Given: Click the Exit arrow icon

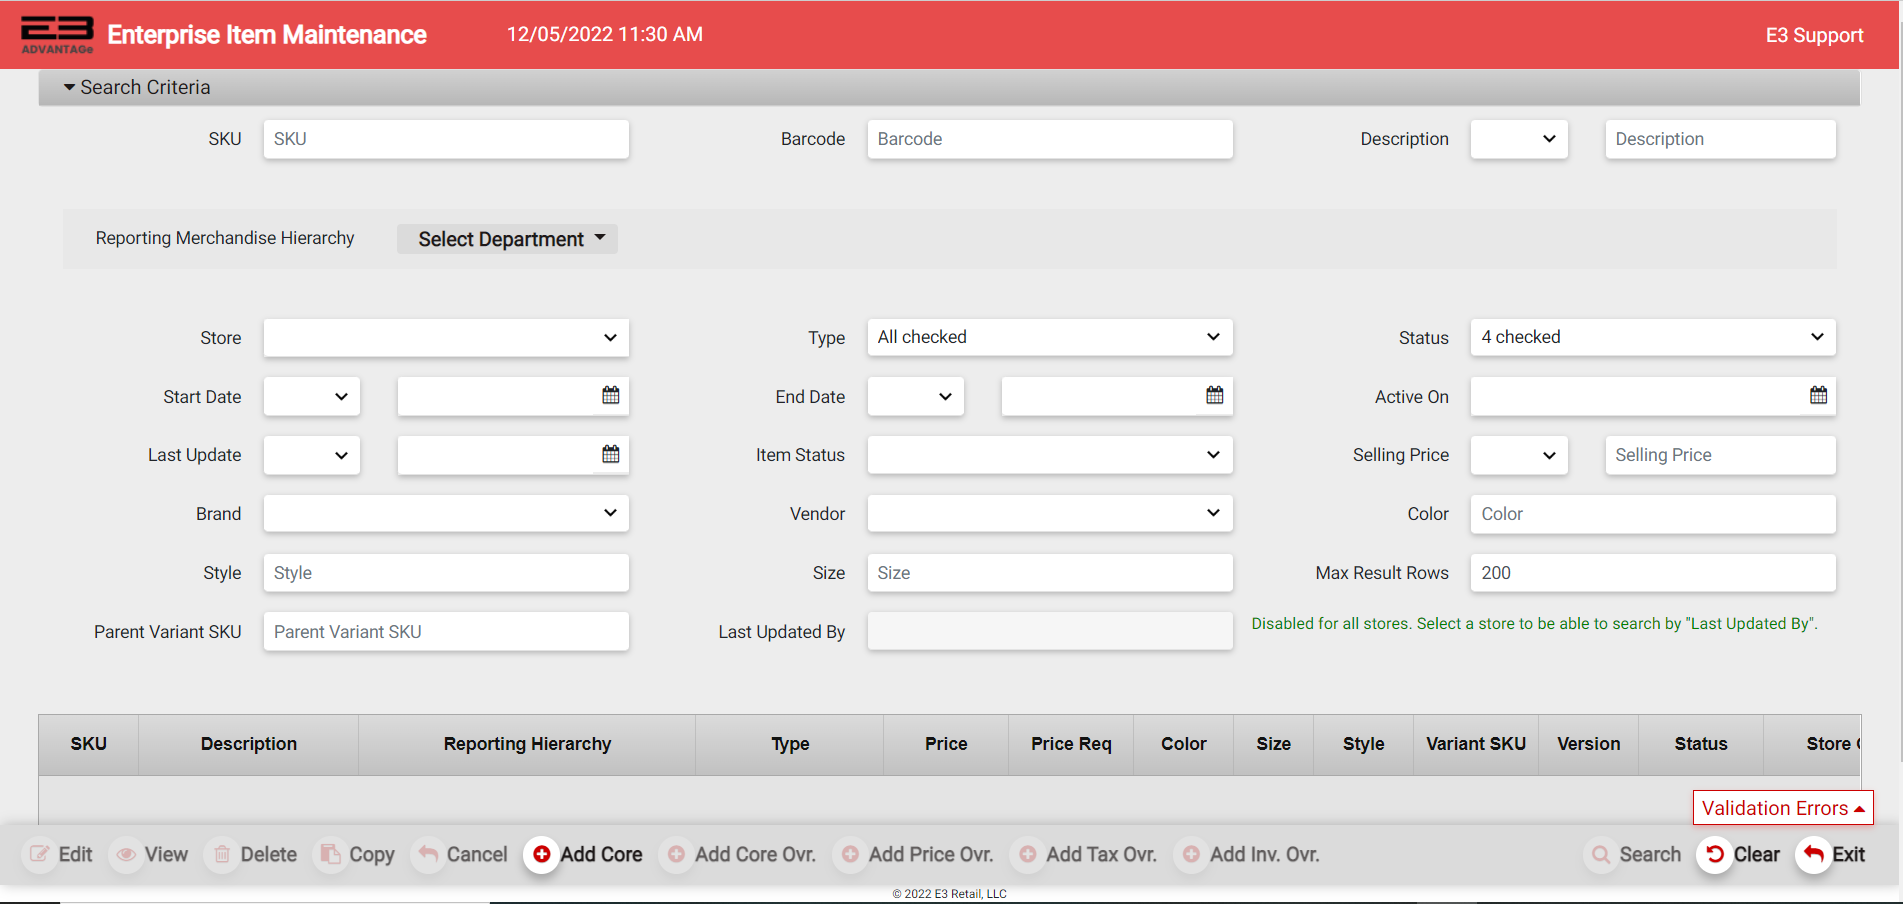Looking at the screenshot, I should 1813,854.
